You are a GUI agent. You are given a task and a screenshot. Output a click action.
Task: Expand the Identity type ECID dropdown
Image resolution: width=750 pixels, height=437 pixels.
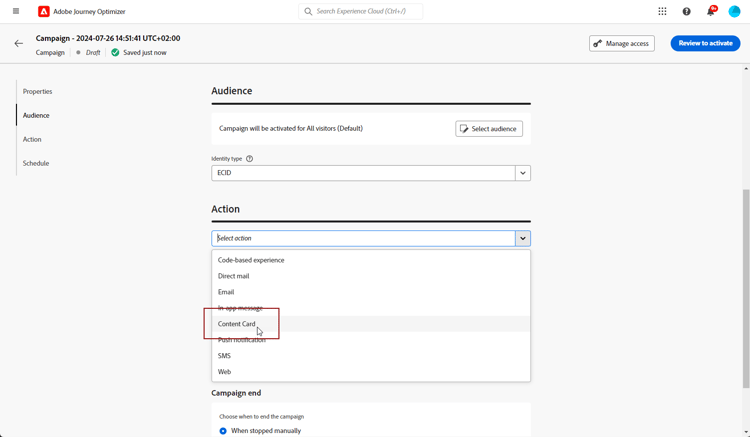pyautogui.click(x=522, y=173)
